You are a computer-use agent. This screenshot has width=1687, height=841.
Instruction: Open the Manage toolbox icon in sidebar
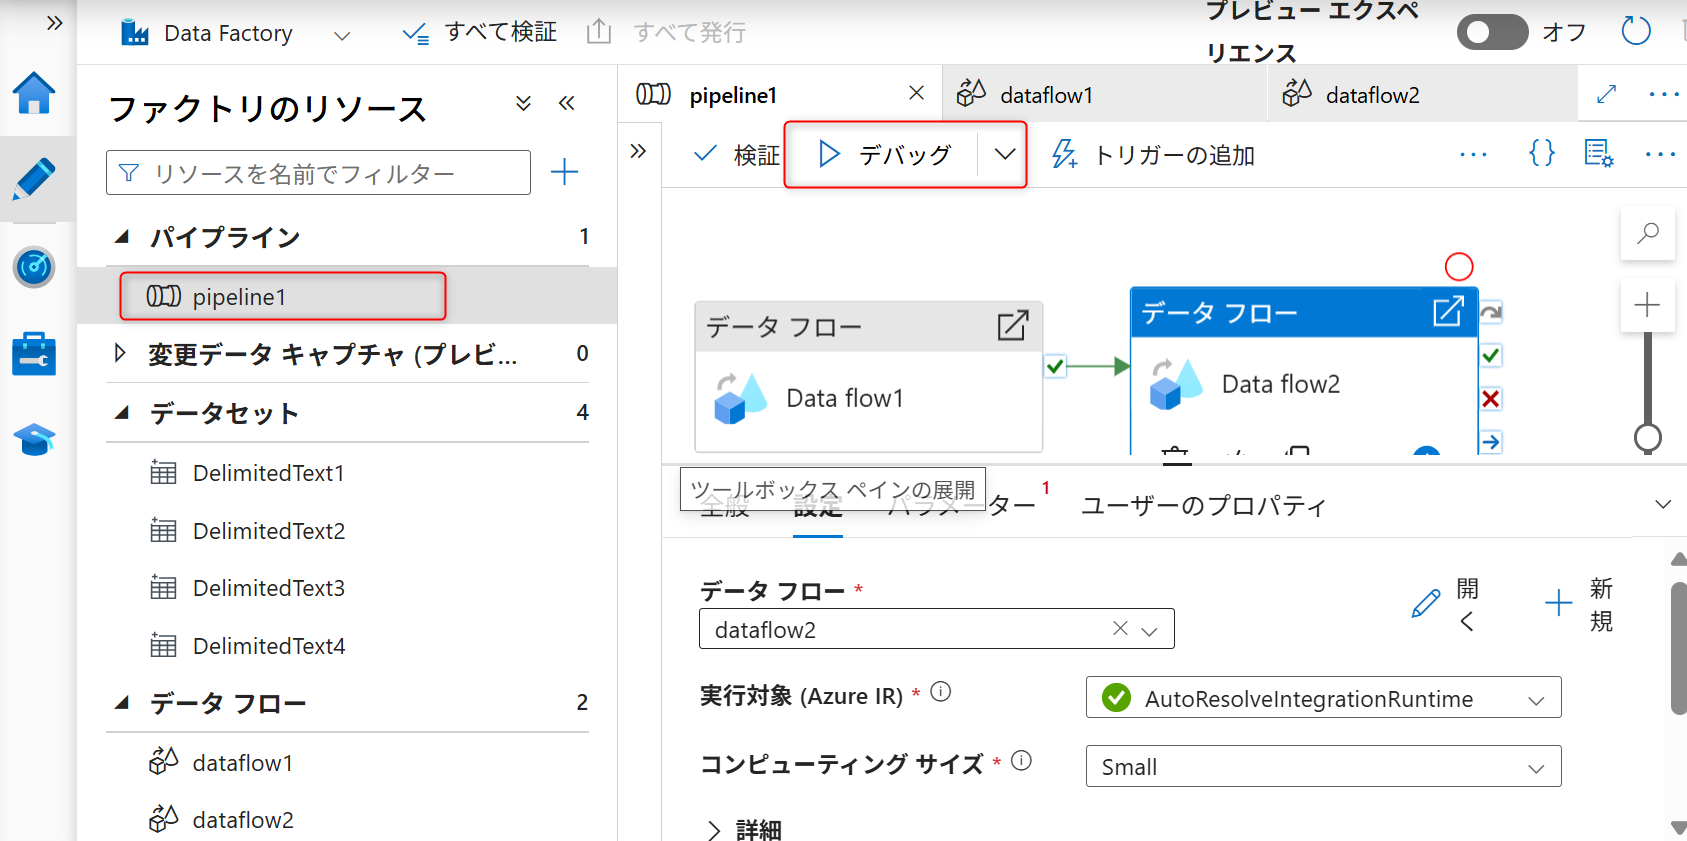34,354
